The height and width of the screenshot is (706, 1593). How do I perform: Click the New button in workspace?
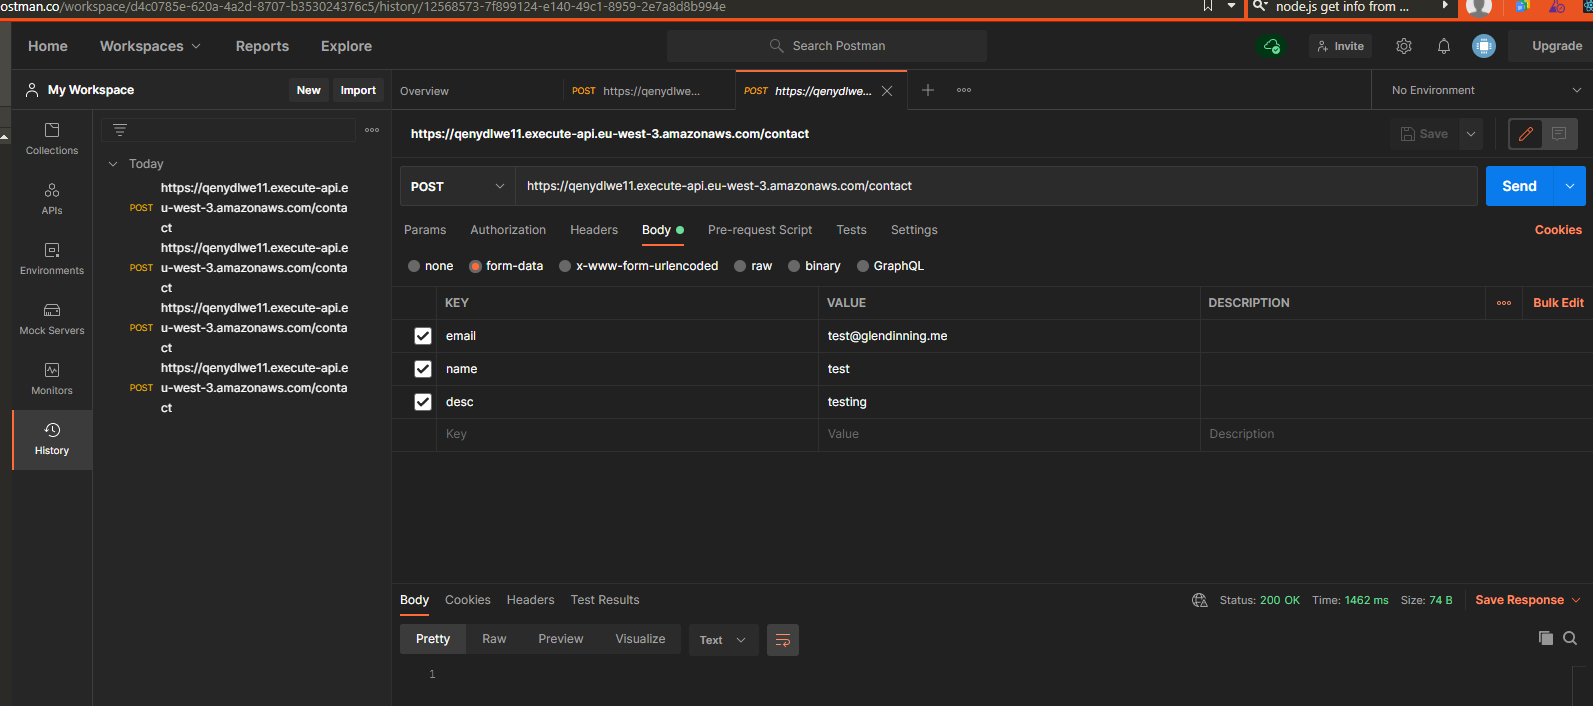(x=308, y=90)
